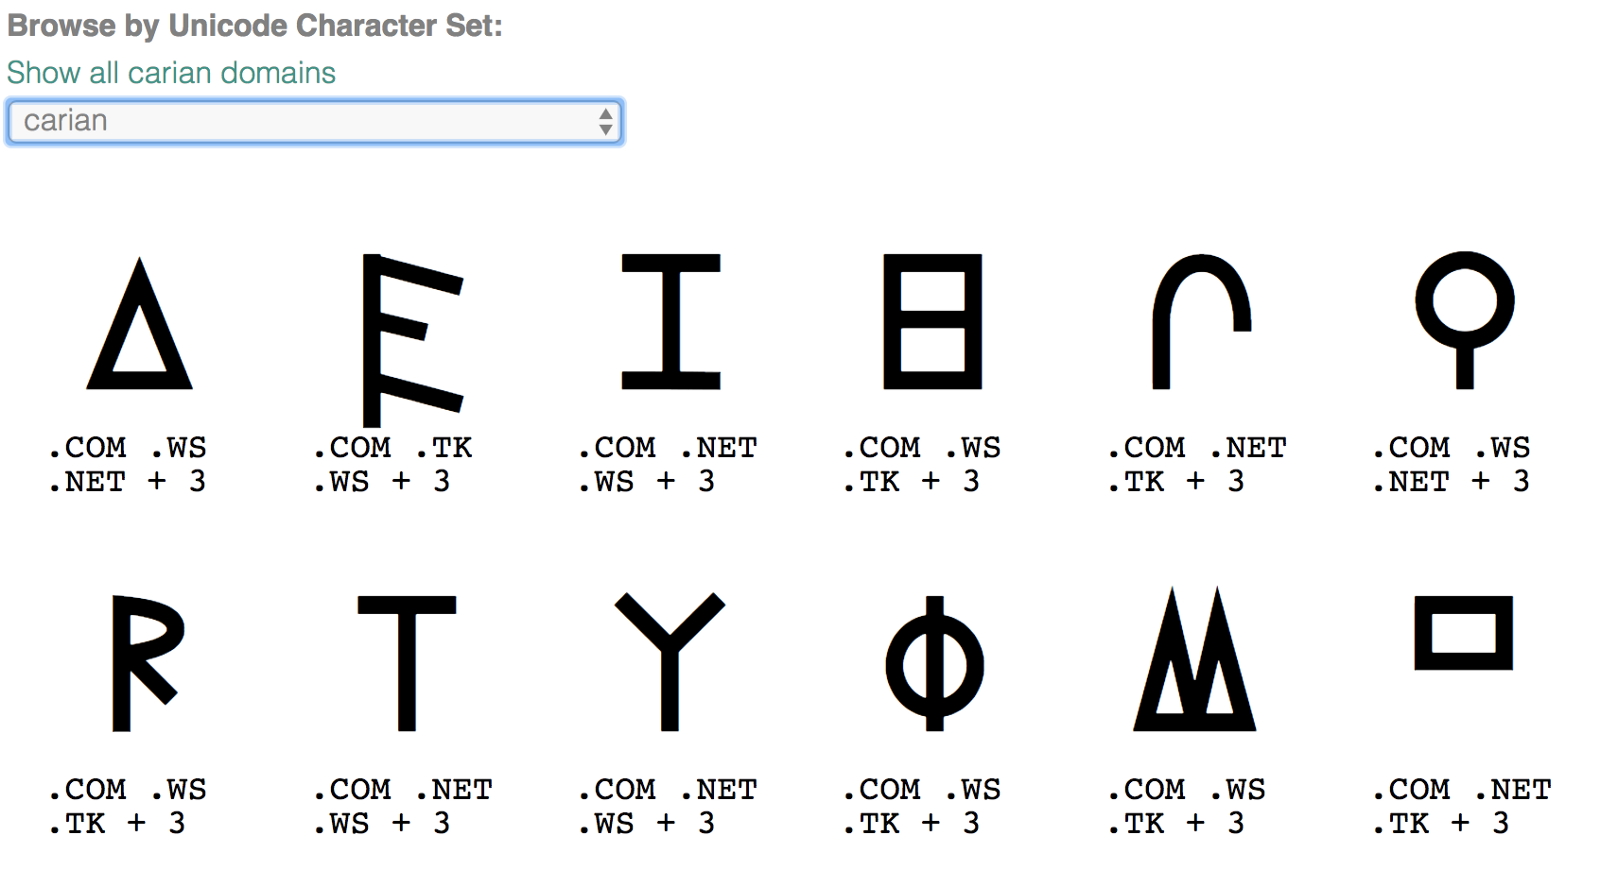Click .COM .WS .NET + 3 under triangle glyph
Screen dimensions: 1600x886
click(128, 465)
